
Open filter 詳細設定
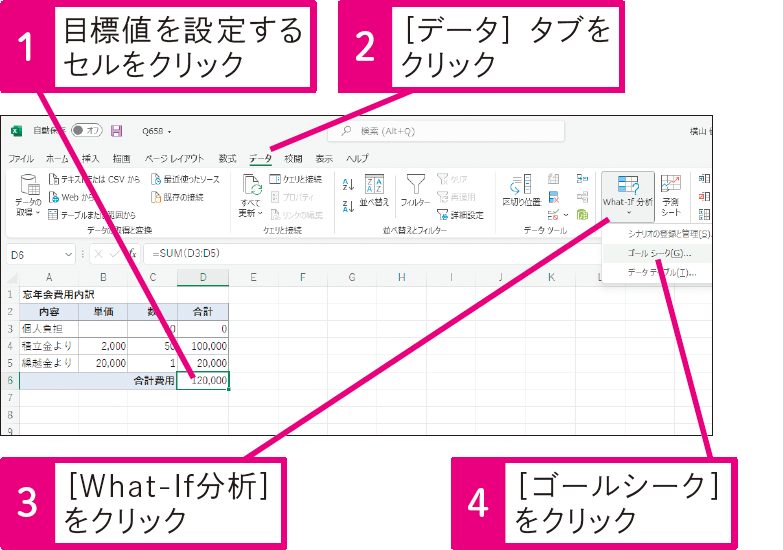pos(460,215)
